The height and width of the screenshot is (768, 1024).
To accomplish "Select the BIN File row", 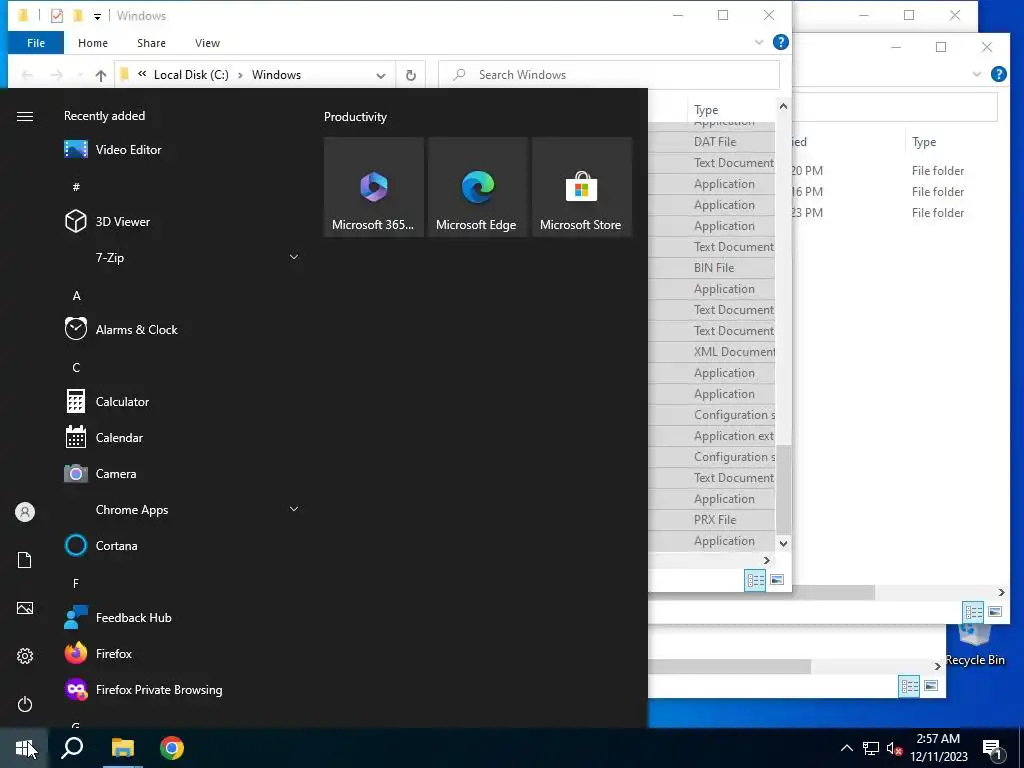I will coord(712,268).
